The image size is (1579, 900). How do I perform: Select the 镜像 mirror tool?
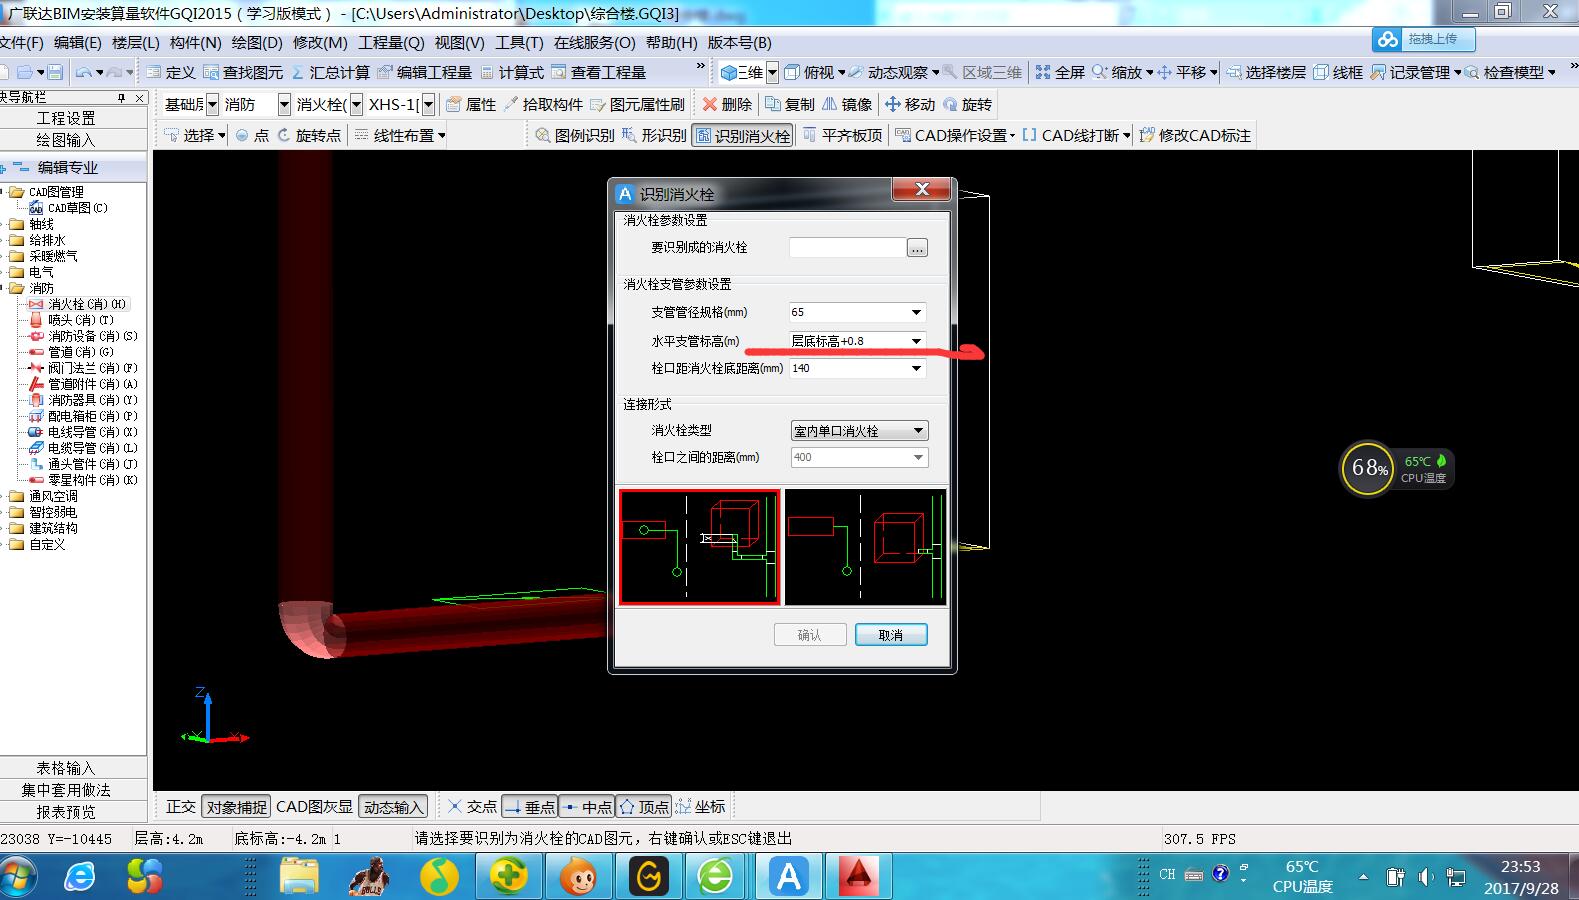[847, 104]
